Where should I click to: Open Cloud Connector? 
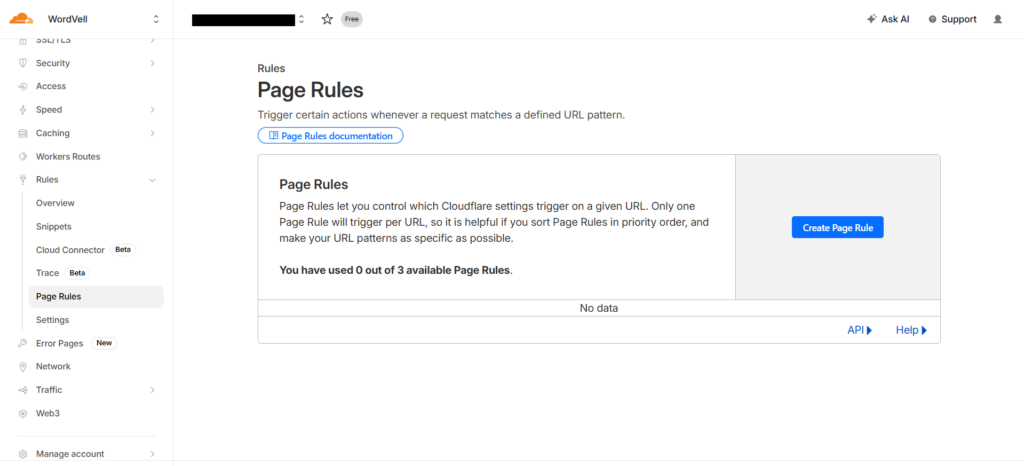click(70, 250)
